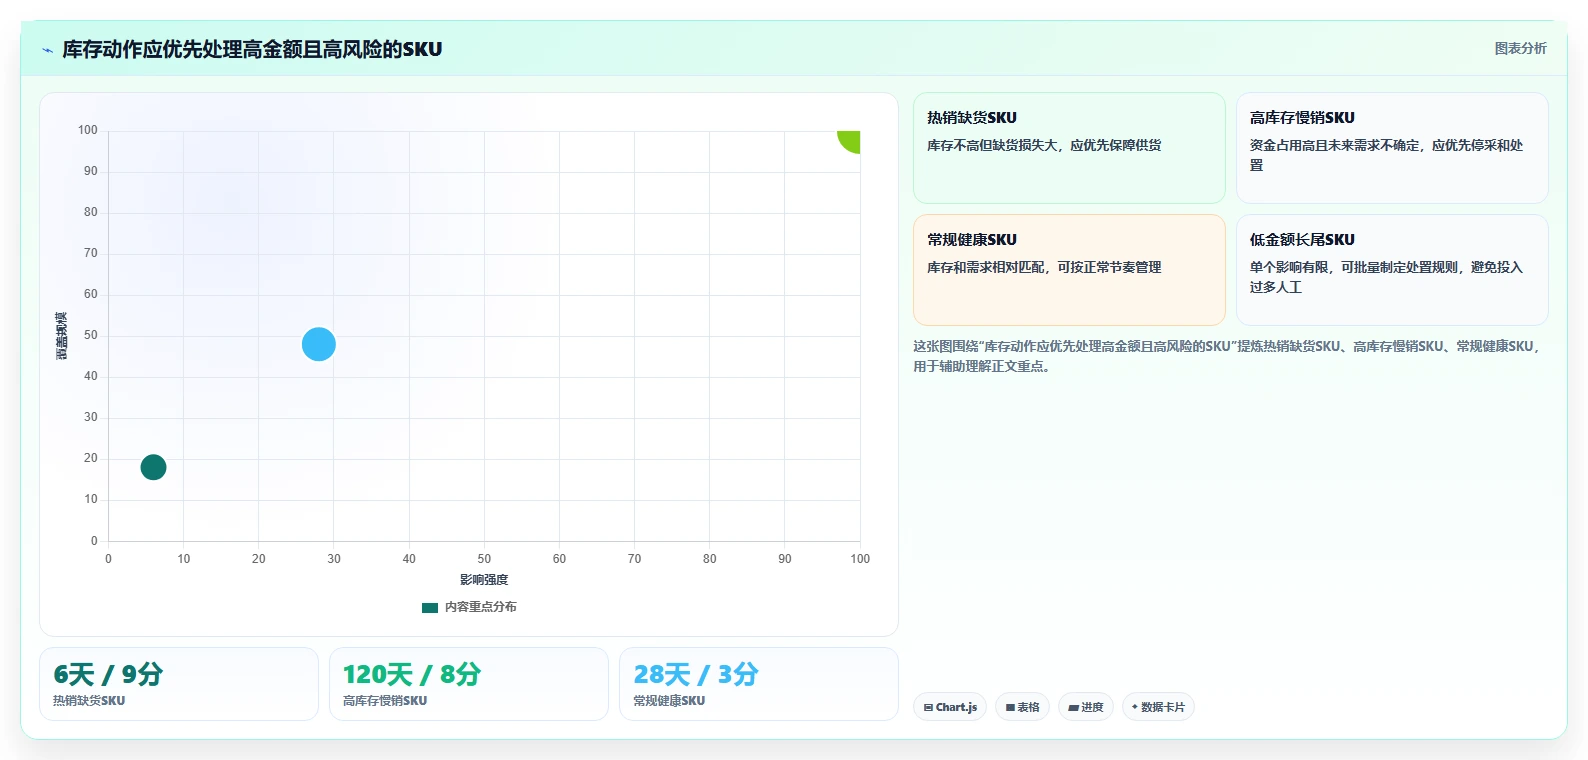Click the 表格 tag
Viewport: 1588px width, 760px height.
(x=1022, y=707)
